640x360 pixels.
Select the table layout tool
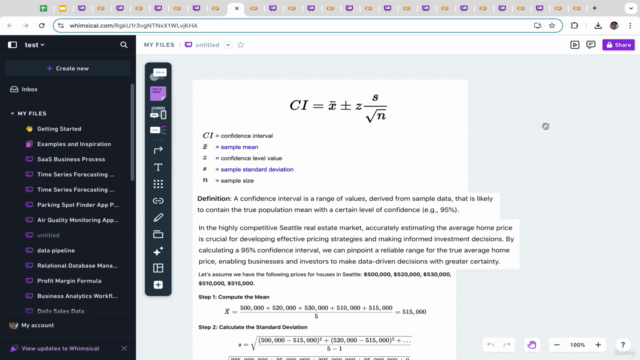pos(158,268)
